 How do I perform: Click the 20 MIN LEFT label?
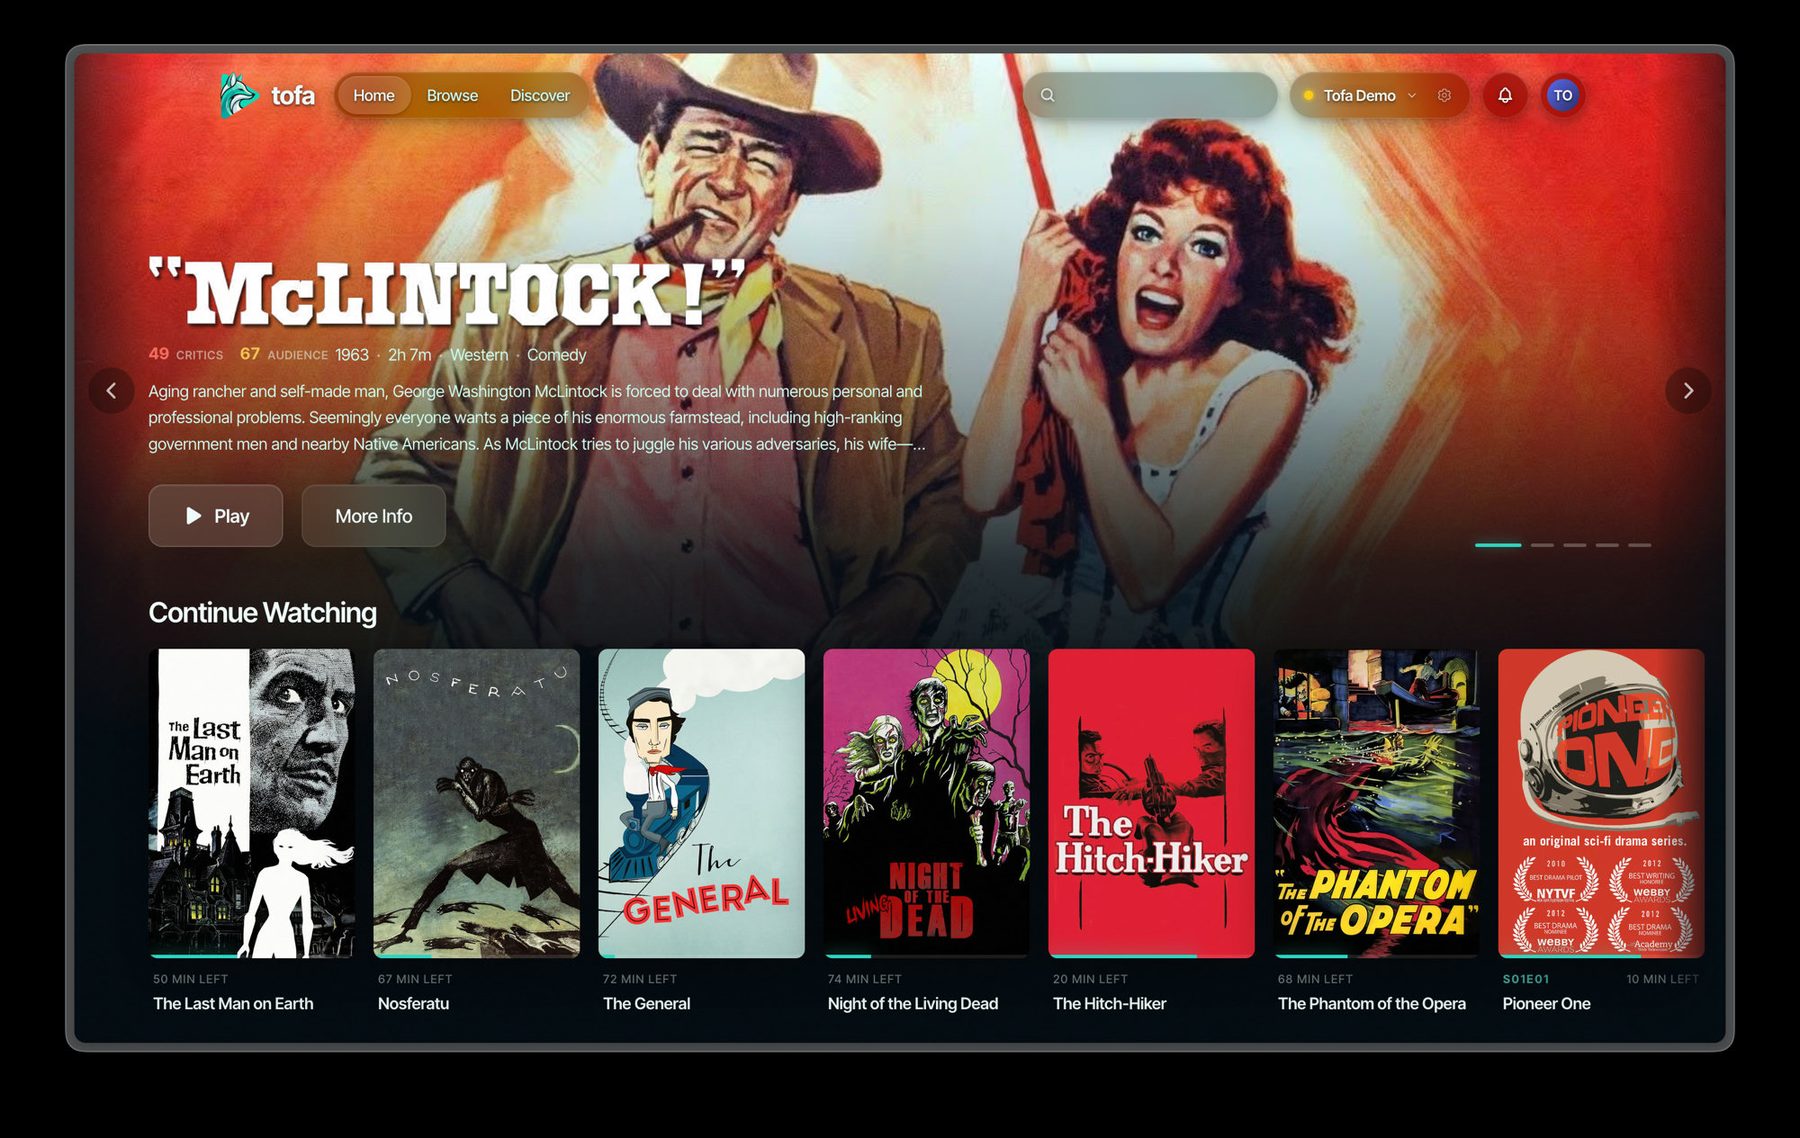(1091, 979)
